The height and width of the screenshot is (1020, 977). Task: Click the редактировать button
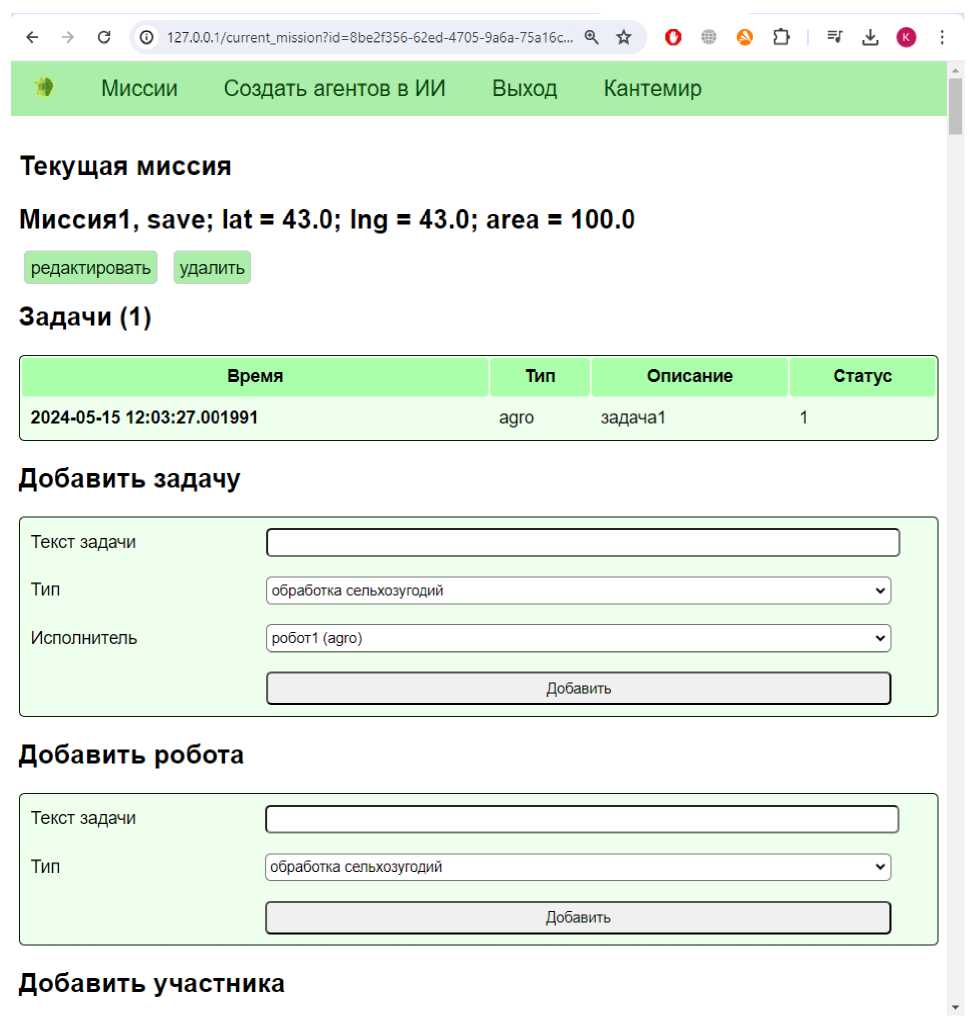tap(91, 268)
